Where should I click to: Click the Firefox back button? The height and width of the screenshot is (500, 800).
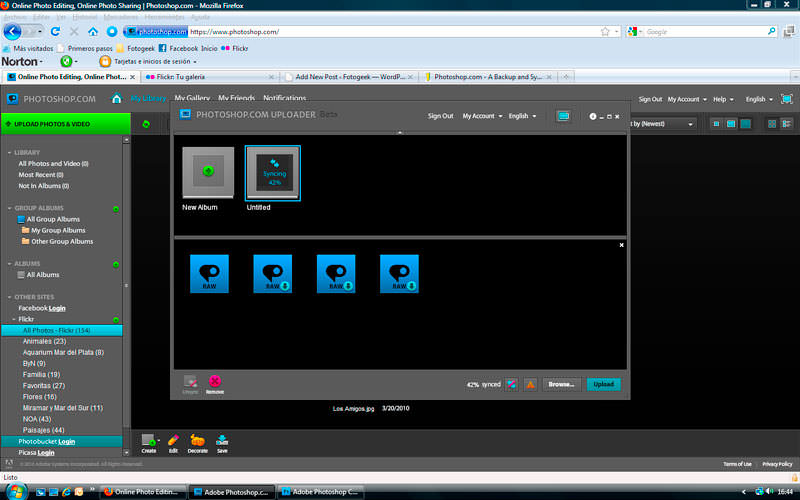point(12,32)
